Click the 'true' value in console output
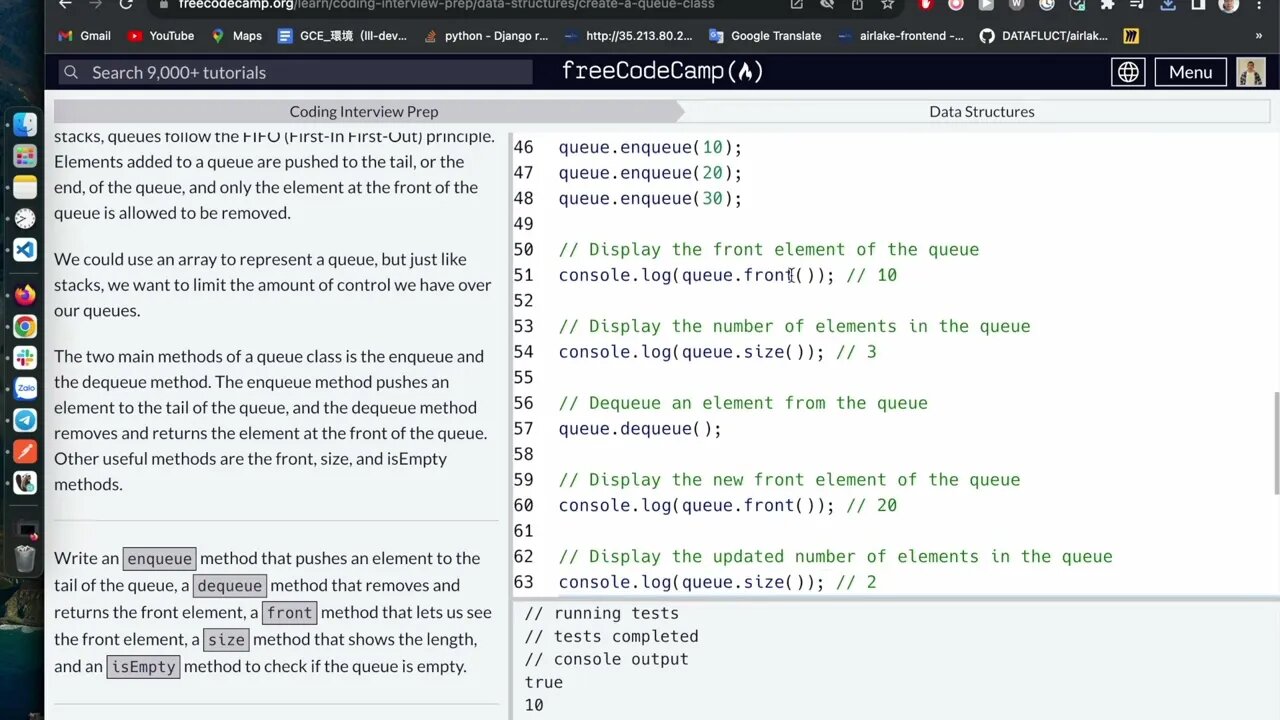The width and height of the screenshot is (1280, 720). click(543, 682)
